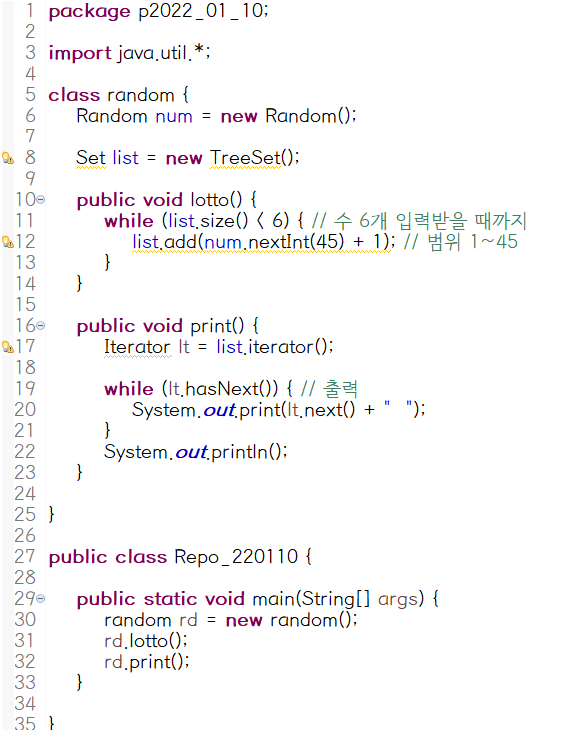Collapse the lotto() method fold on line 10
The image size is (563, 730).
[41, 200]
